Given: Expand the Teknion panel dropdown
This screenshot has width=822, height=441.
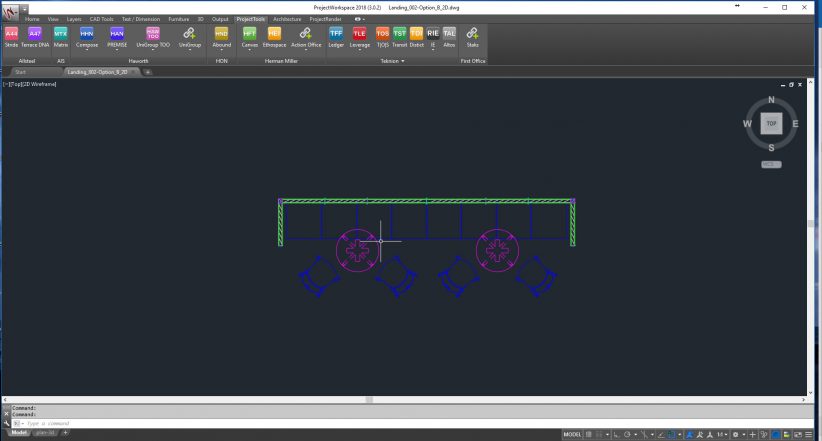Looking at the screenshot, I should point(402,62).
